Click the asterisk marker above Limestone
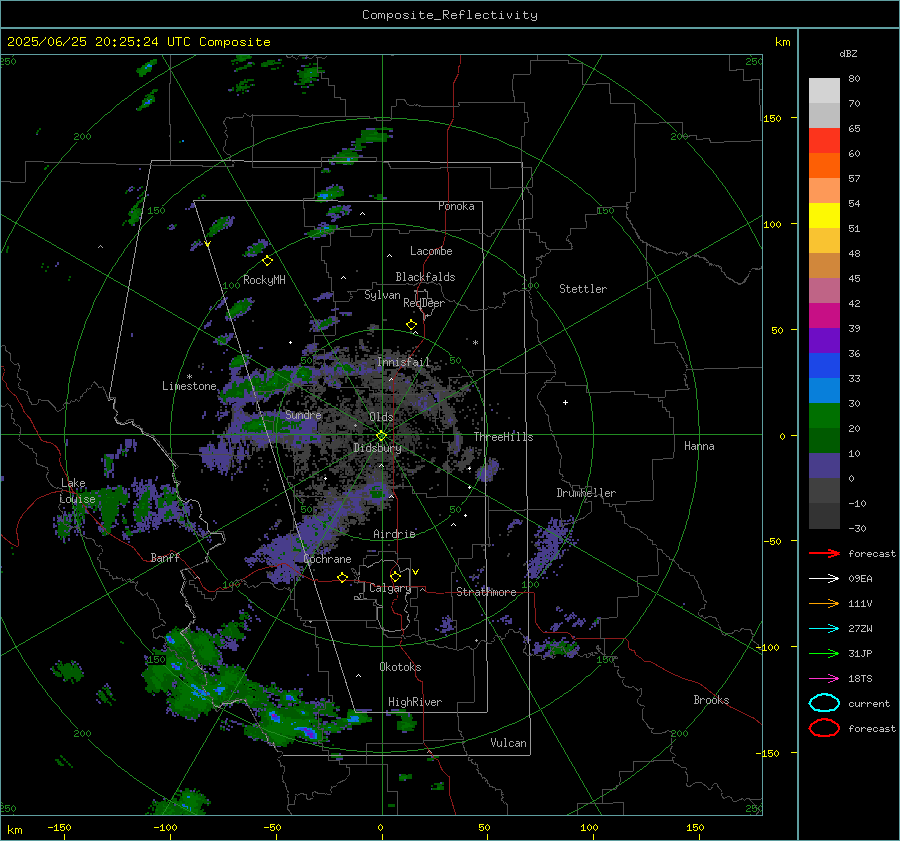Screen dimensions: 900x841 189,377
